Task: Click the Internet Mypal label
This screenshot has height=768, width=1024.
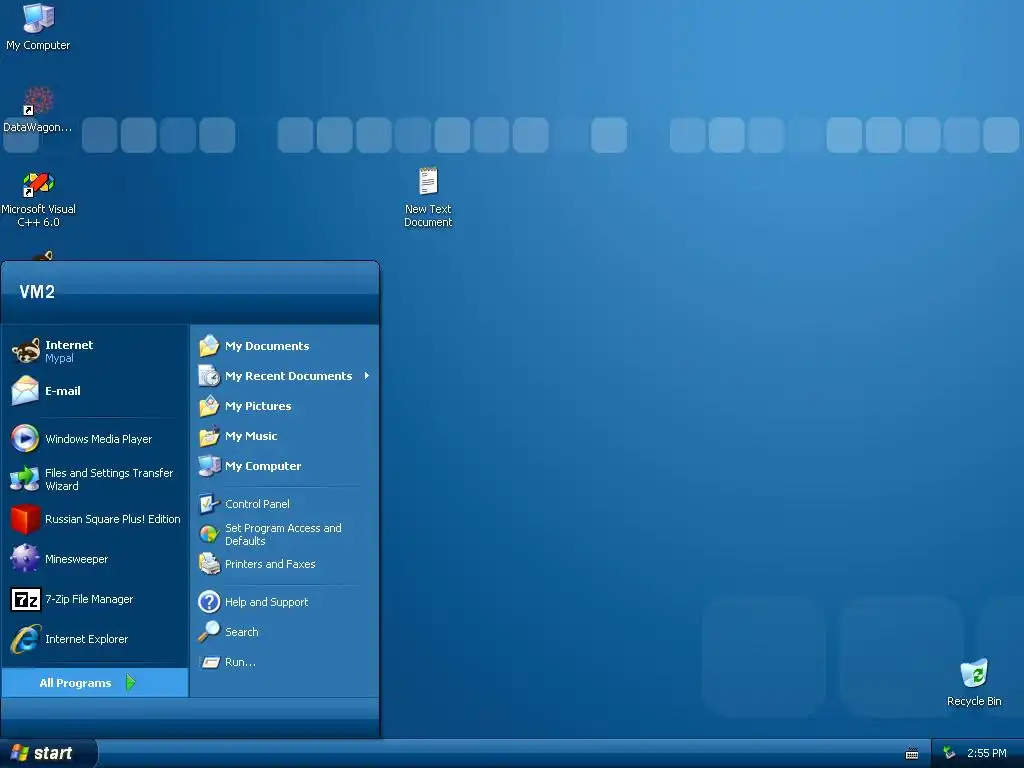Action: click(69, 351)
